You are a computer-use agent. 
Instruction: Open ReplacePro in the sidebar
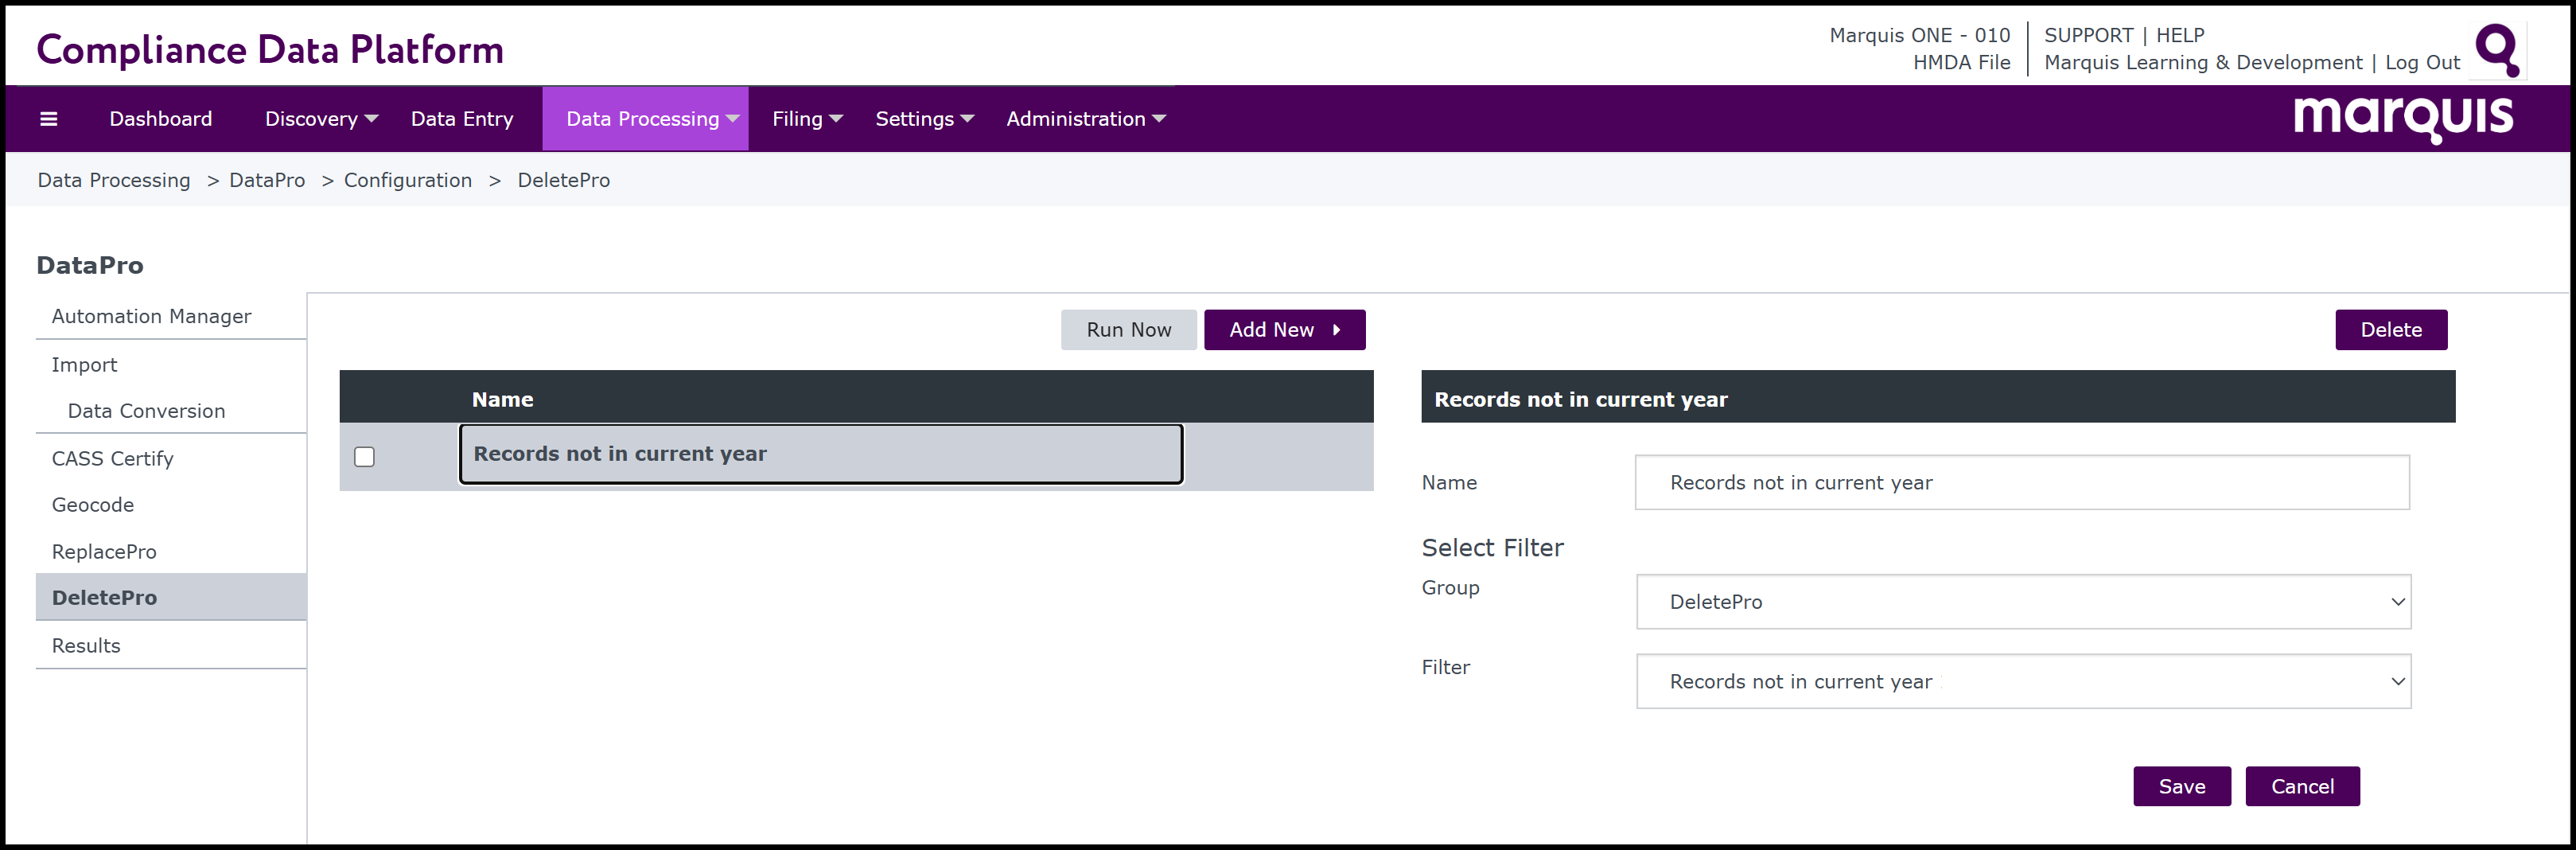pyautogui.click(x=104, y=552)
